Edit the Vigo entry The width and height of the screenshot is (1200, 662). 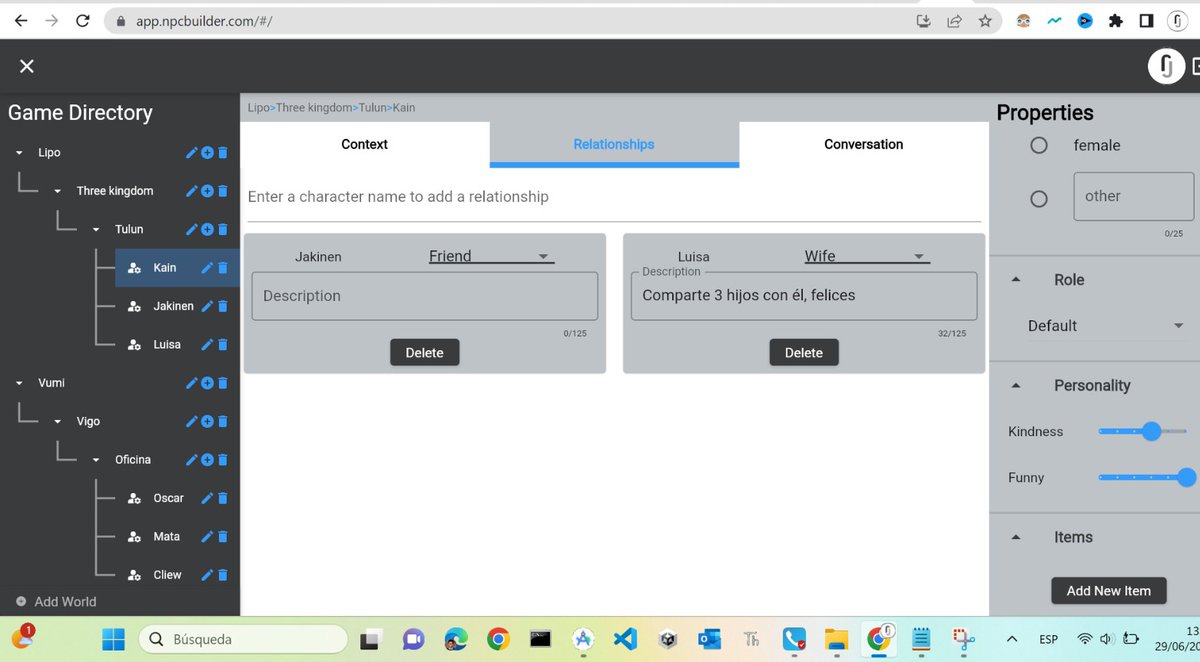pos(192,421)
